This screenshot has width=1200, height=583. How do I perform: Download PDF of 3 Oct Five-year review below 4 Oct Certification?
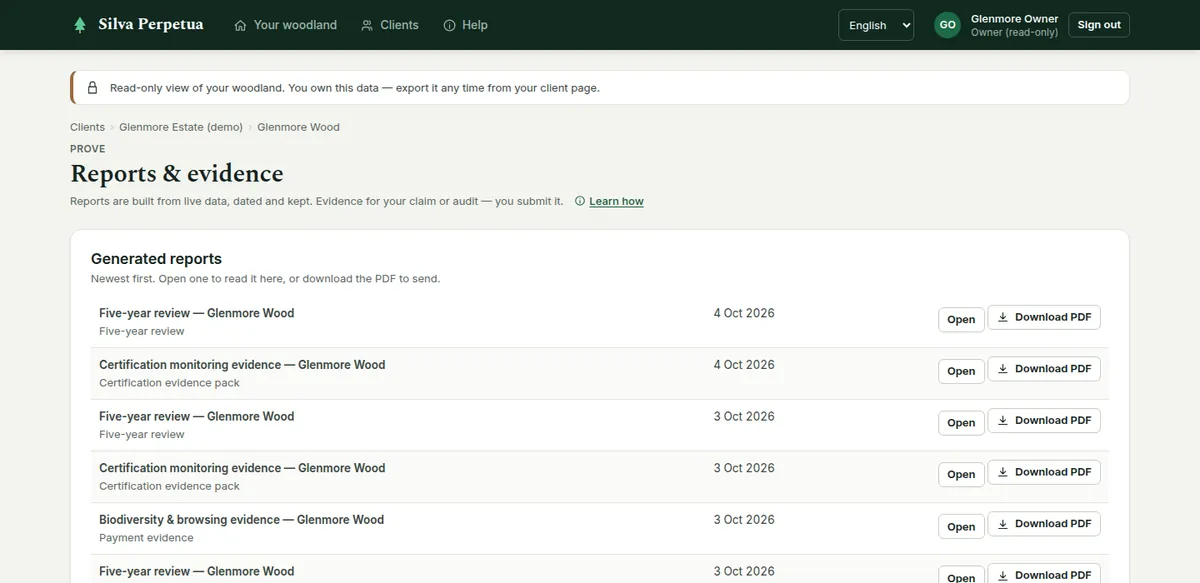tap(1044, 421)
